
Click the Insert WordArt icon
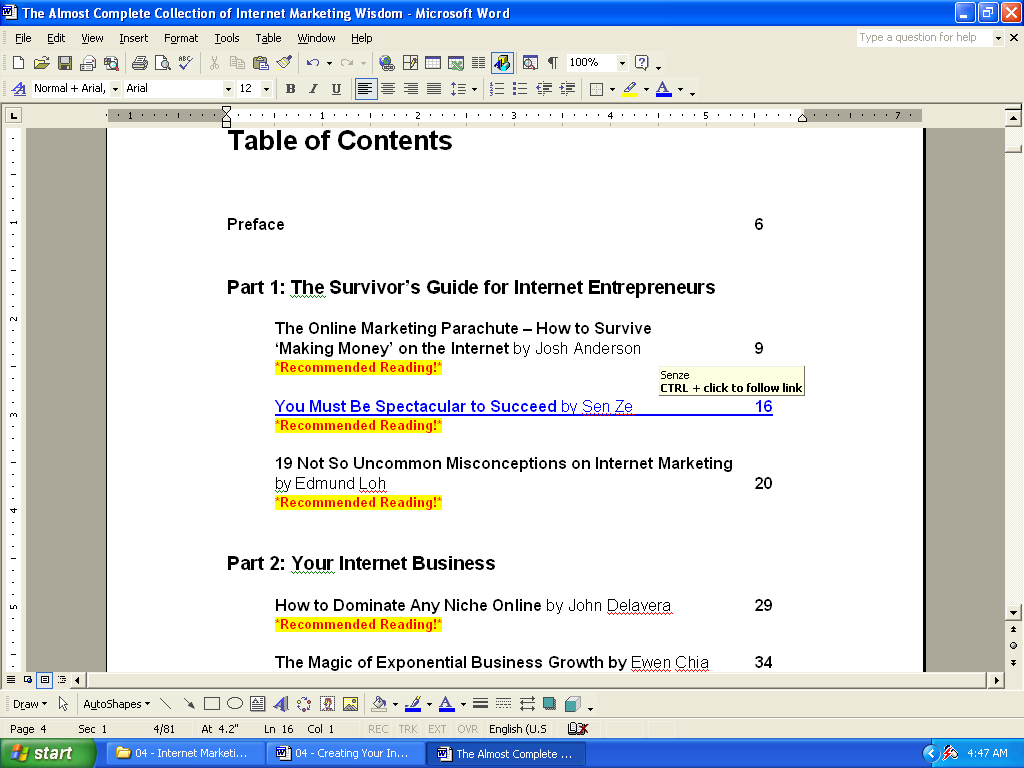281,704
